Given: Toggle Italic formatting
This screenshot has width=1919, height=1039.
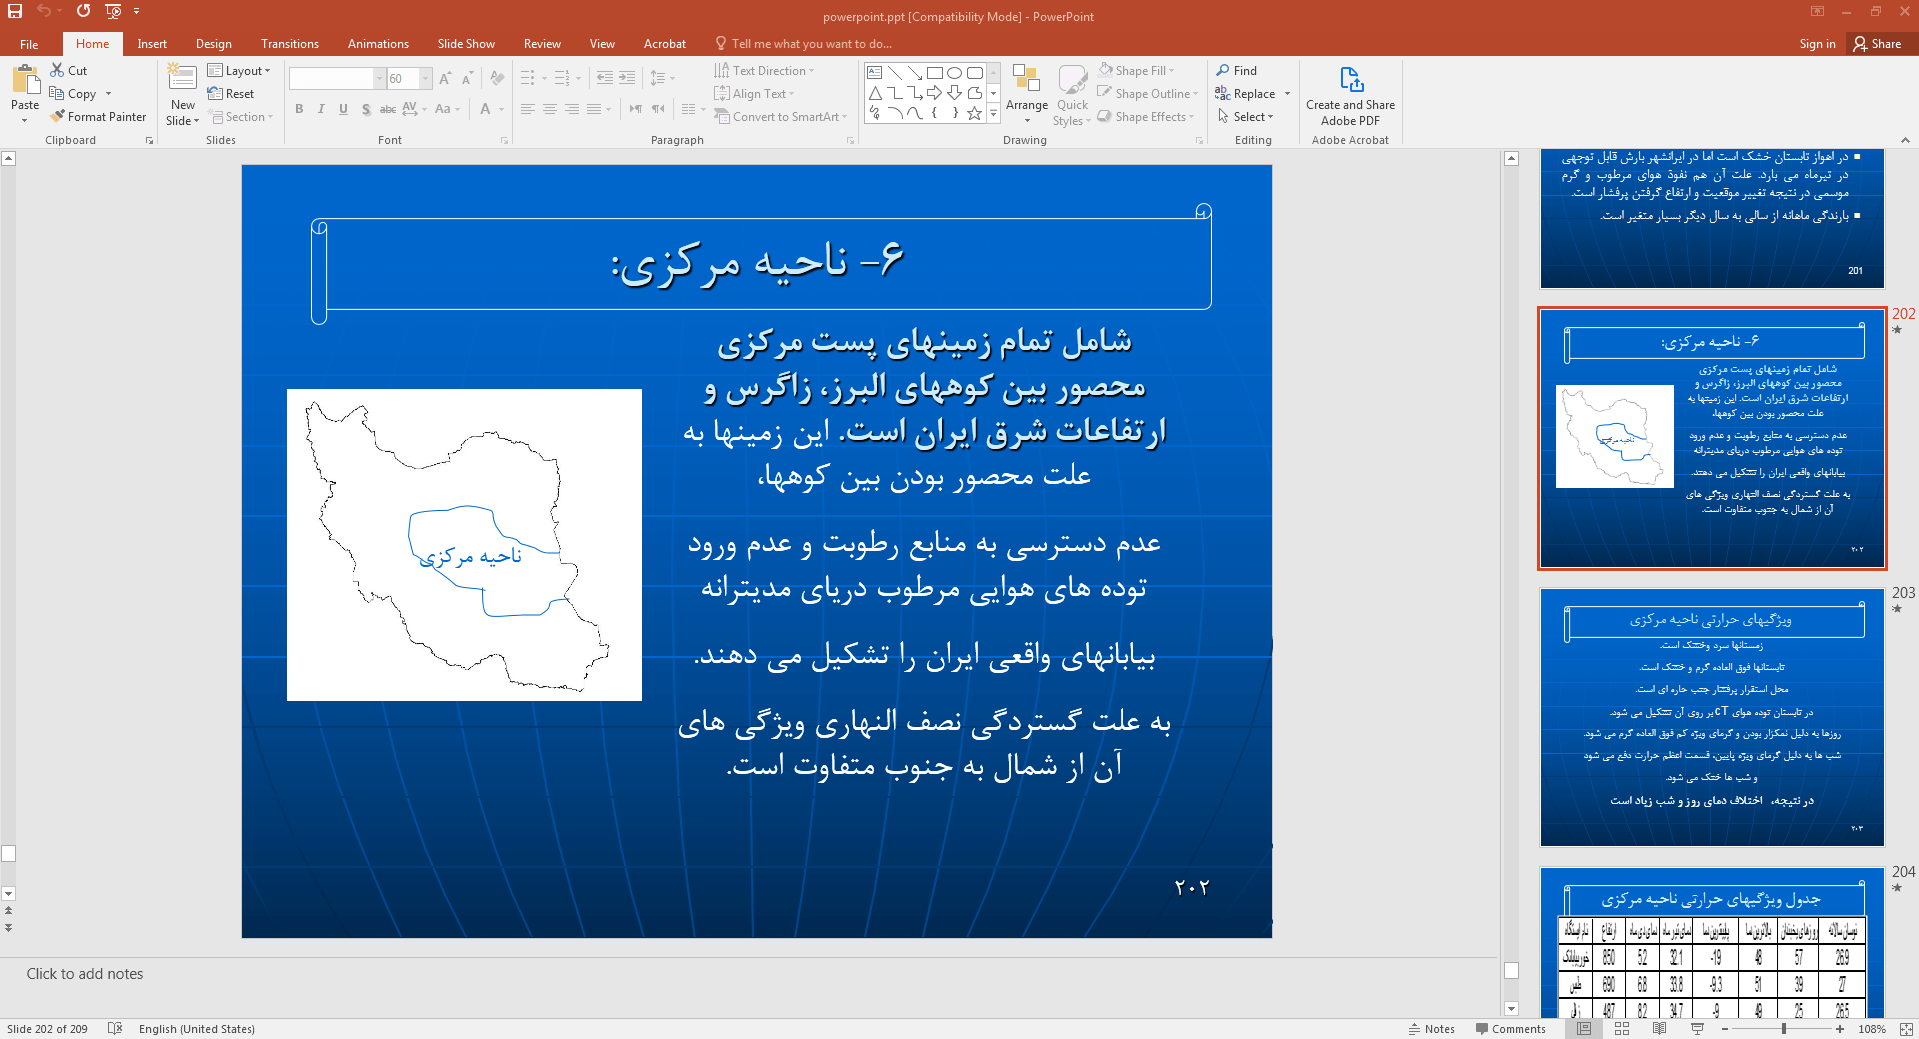Looking at the screenshot, I should pos(321,109).
